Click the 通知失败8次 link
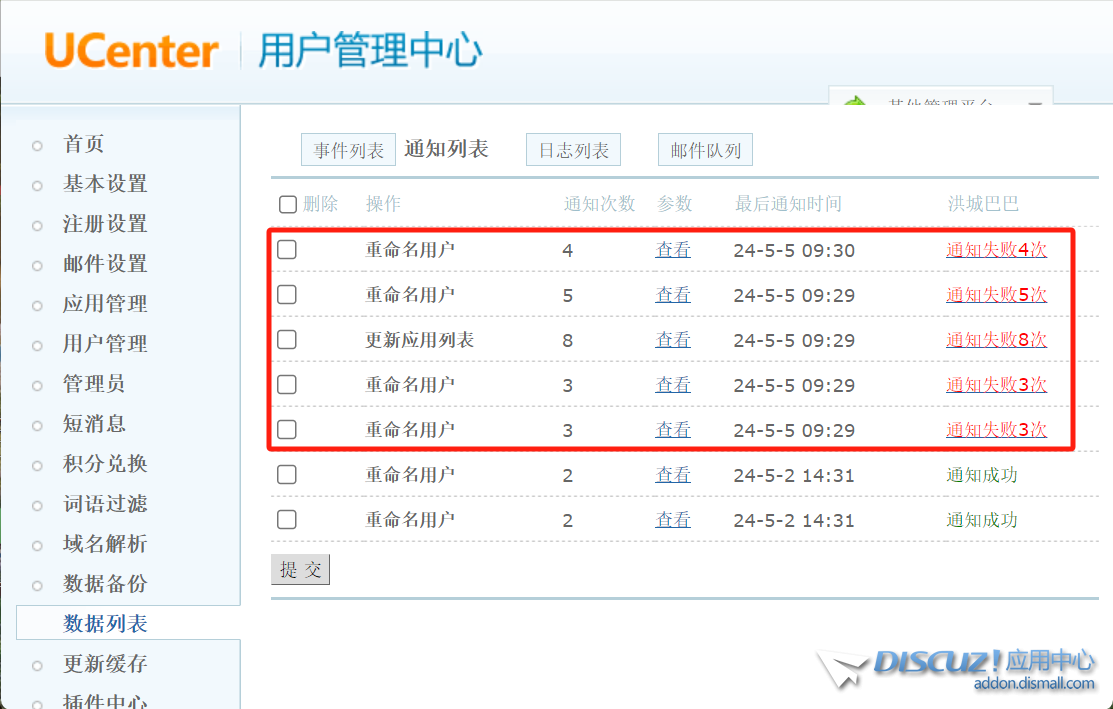Screen dimensions: 1113x709 [996, 340]
